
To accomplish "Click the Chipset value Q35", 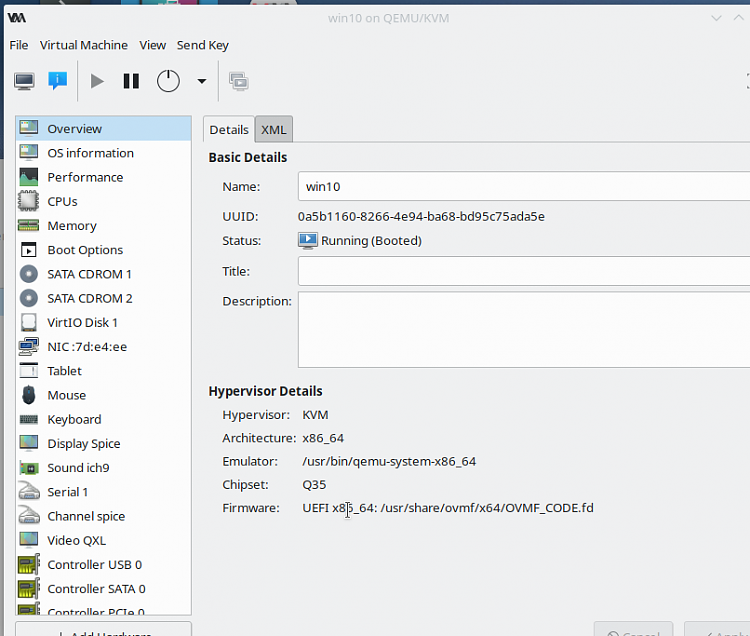I will [314, 485].
